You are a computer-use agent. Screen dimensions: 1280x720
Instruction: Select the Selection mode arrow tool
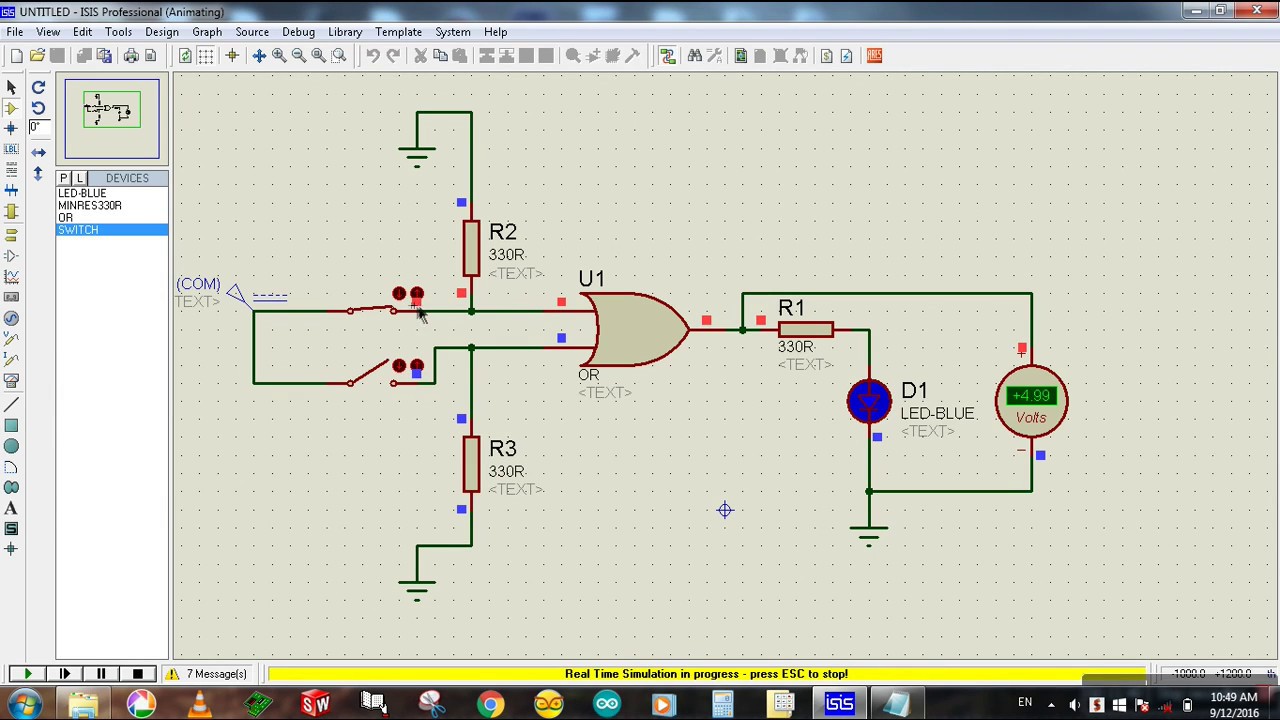coord(12,87)
